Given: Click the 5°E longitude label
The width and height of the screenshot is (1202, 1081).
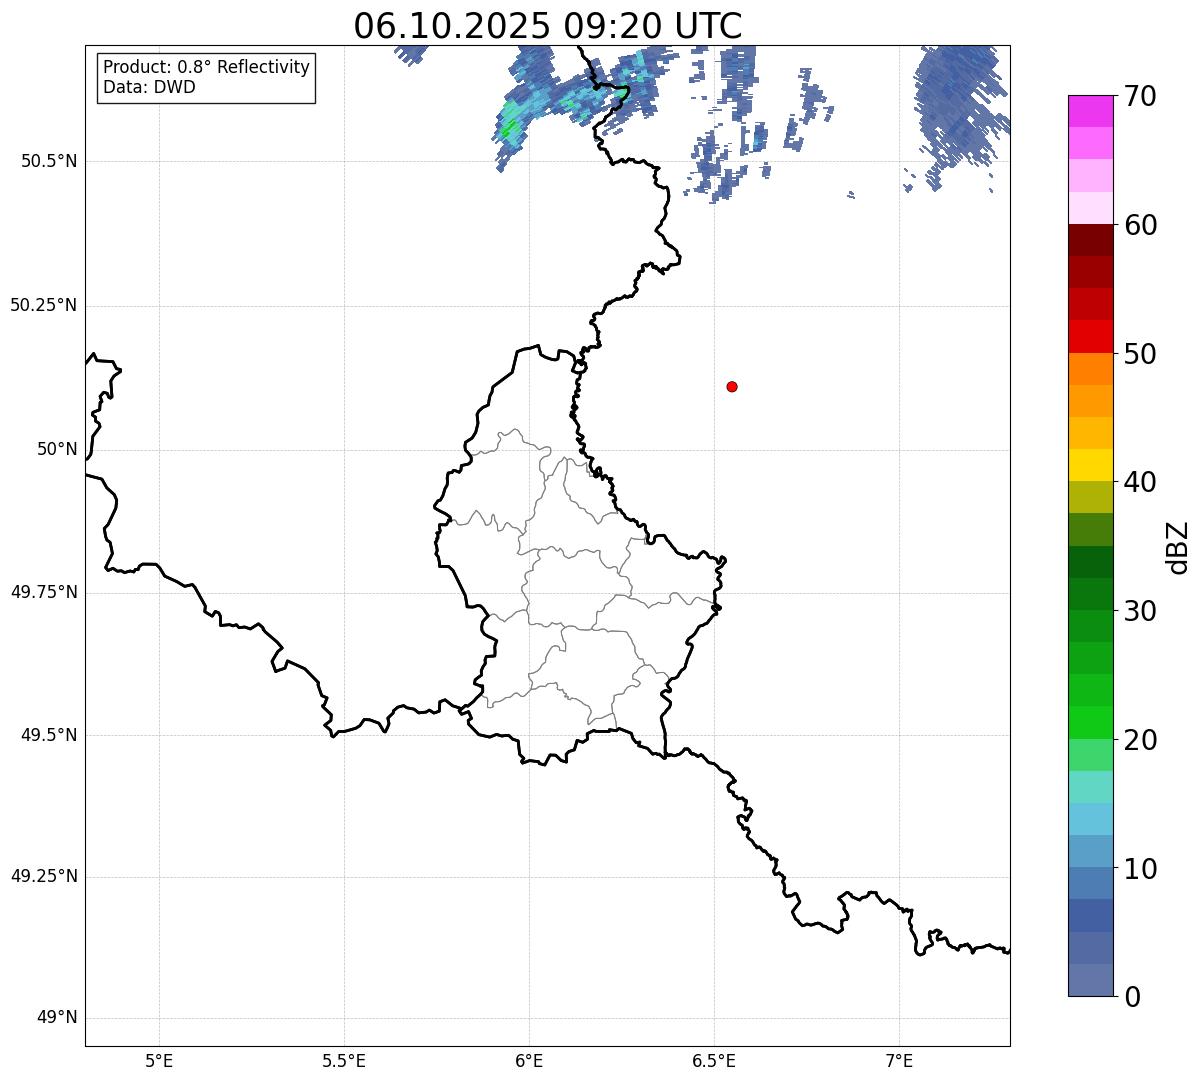Looking at the screenshot, I should [159, 1060].
